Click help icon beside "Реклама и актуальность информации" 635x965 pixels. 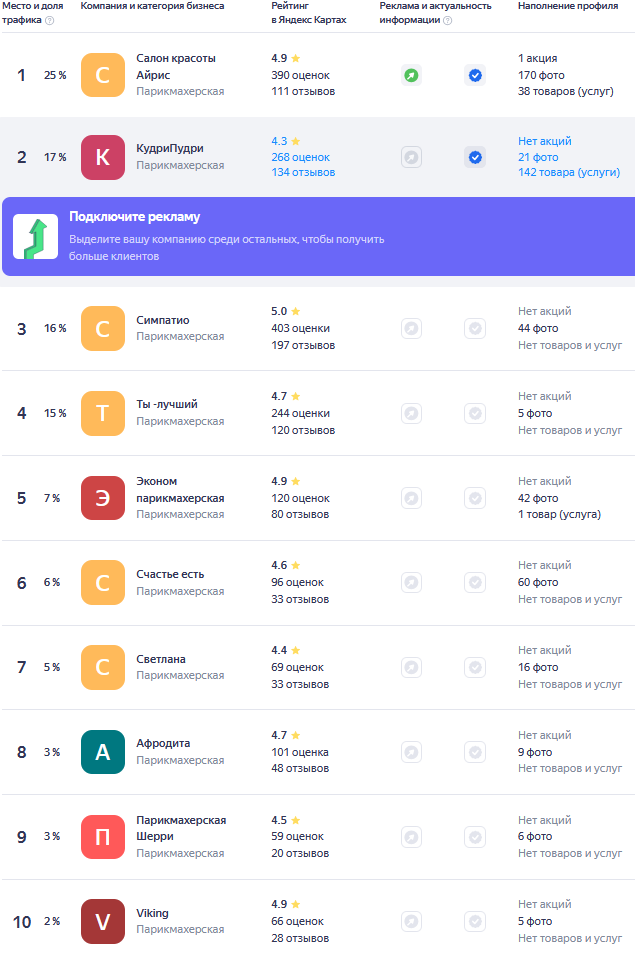click(447, 20)
